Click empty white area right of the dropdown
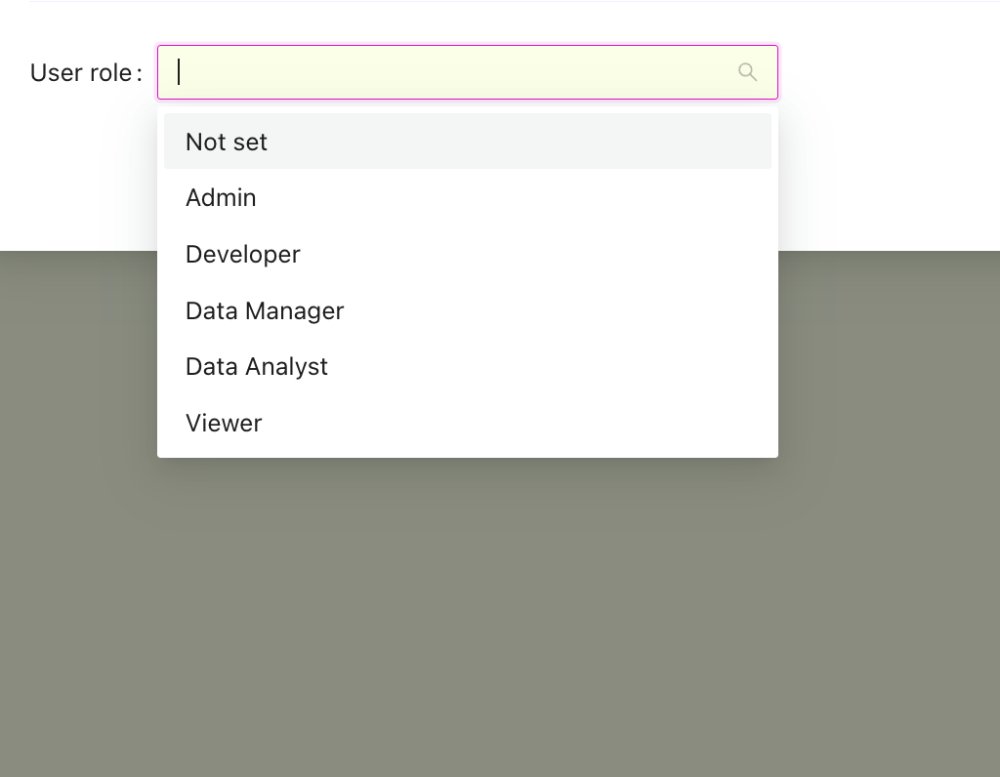 point(890,160)
